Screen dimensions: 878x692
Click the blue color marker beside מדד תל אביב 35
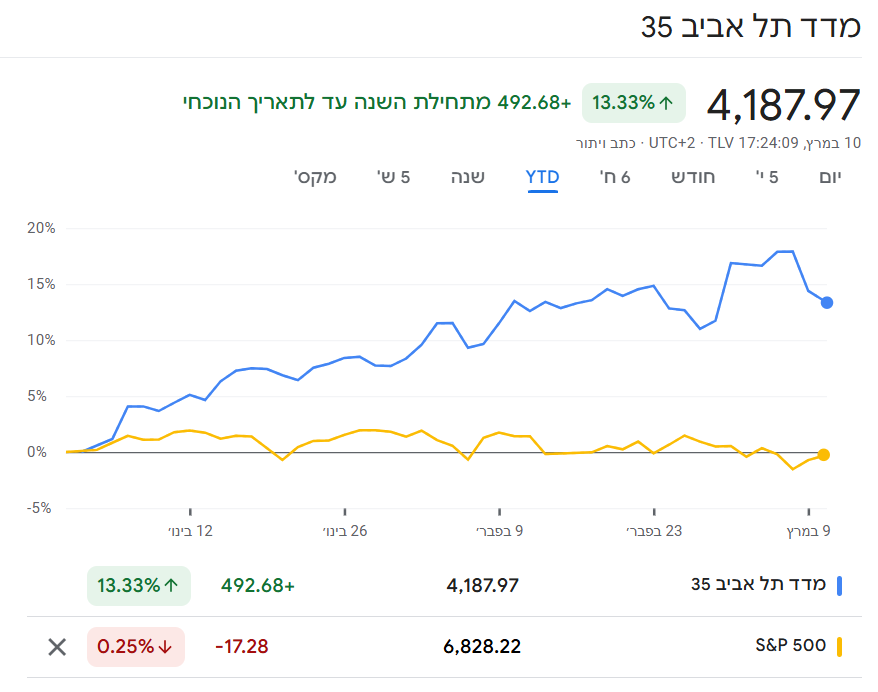click(839, 585)
